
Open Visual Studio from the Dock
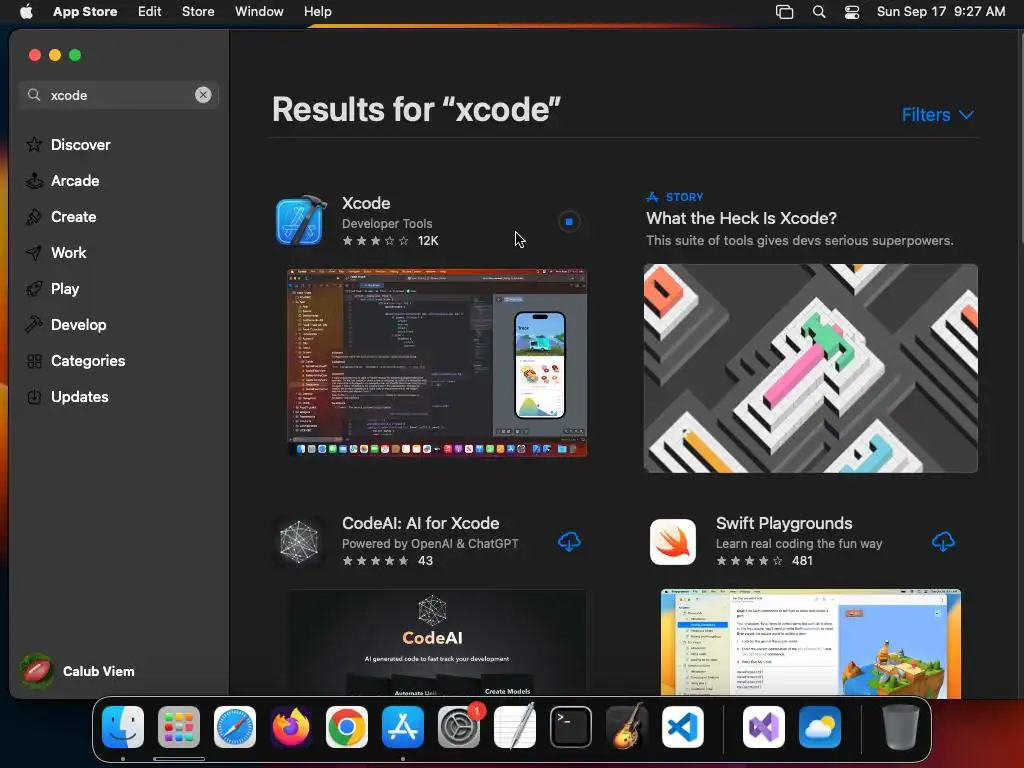[764, 727]
